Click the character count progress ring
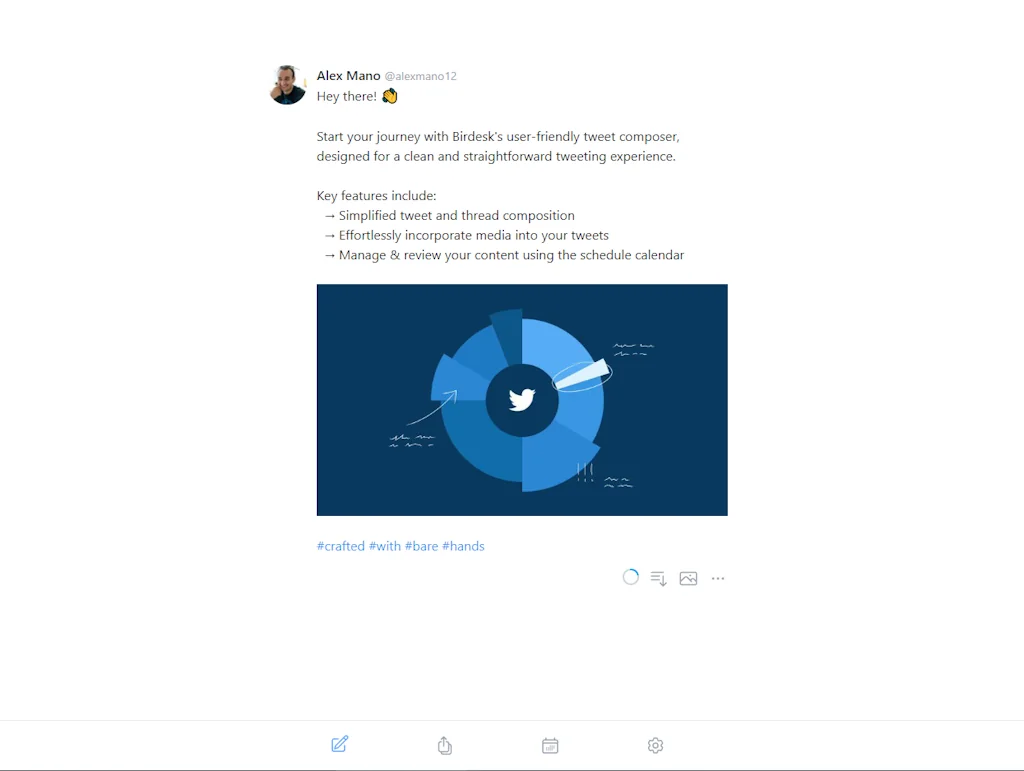Viewport: 1024px width, 771px height. [x=630, y=577]
